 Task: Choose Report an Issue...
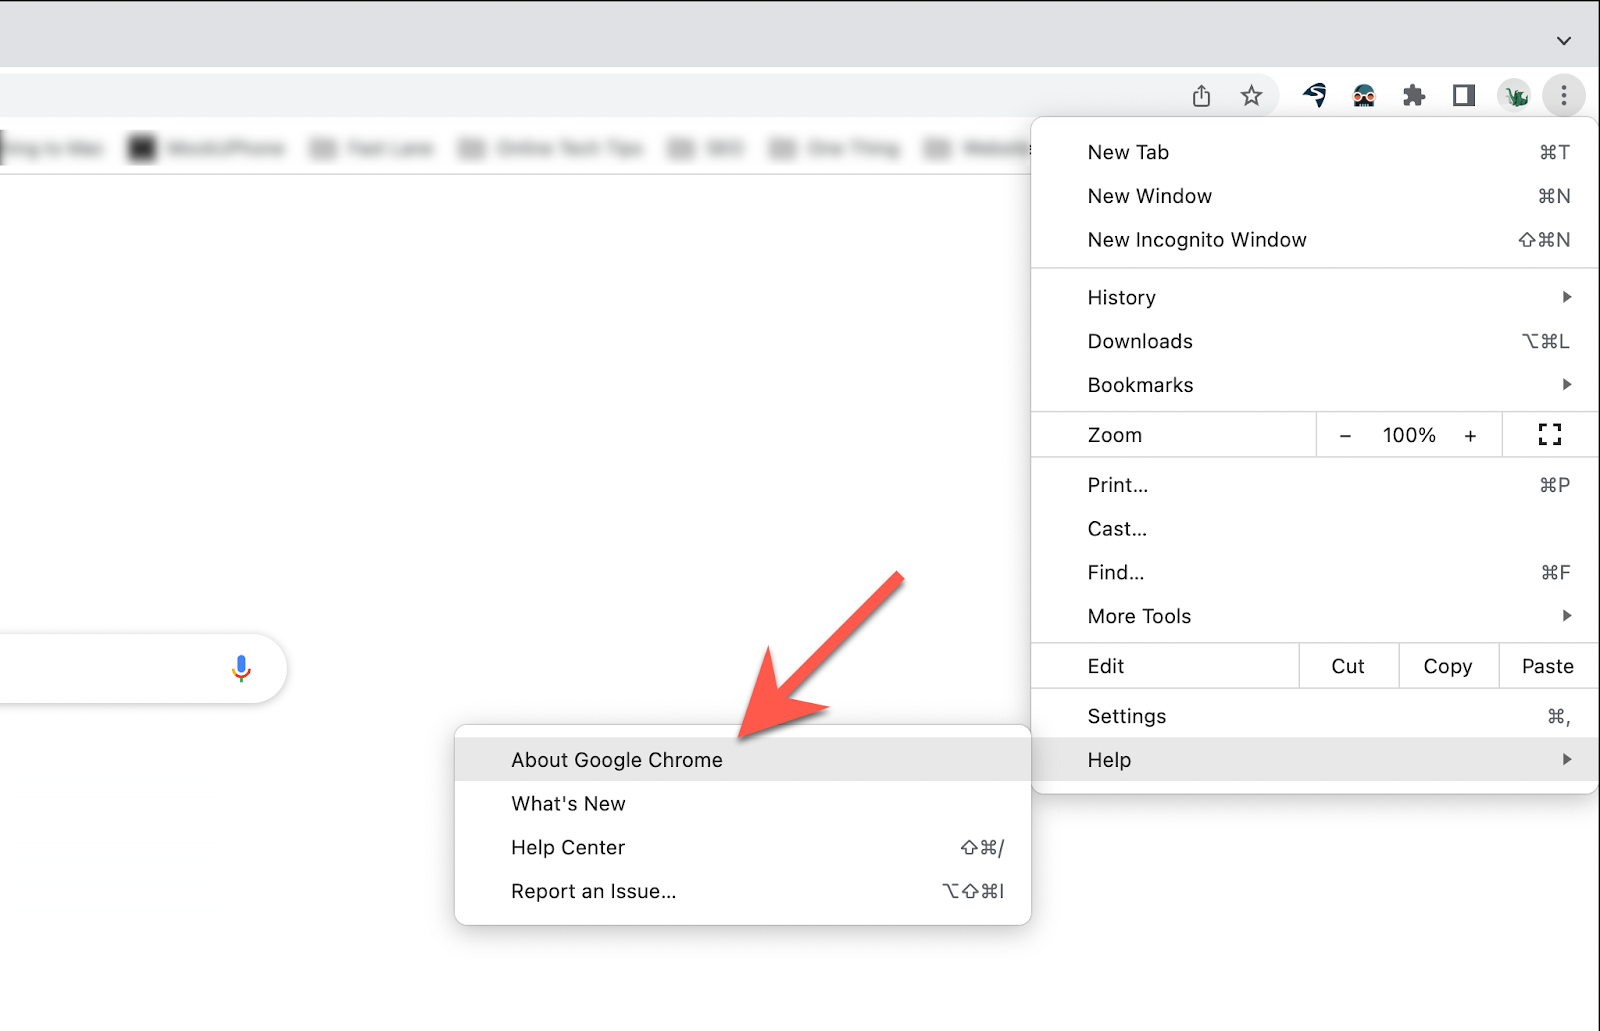[742, 892]
